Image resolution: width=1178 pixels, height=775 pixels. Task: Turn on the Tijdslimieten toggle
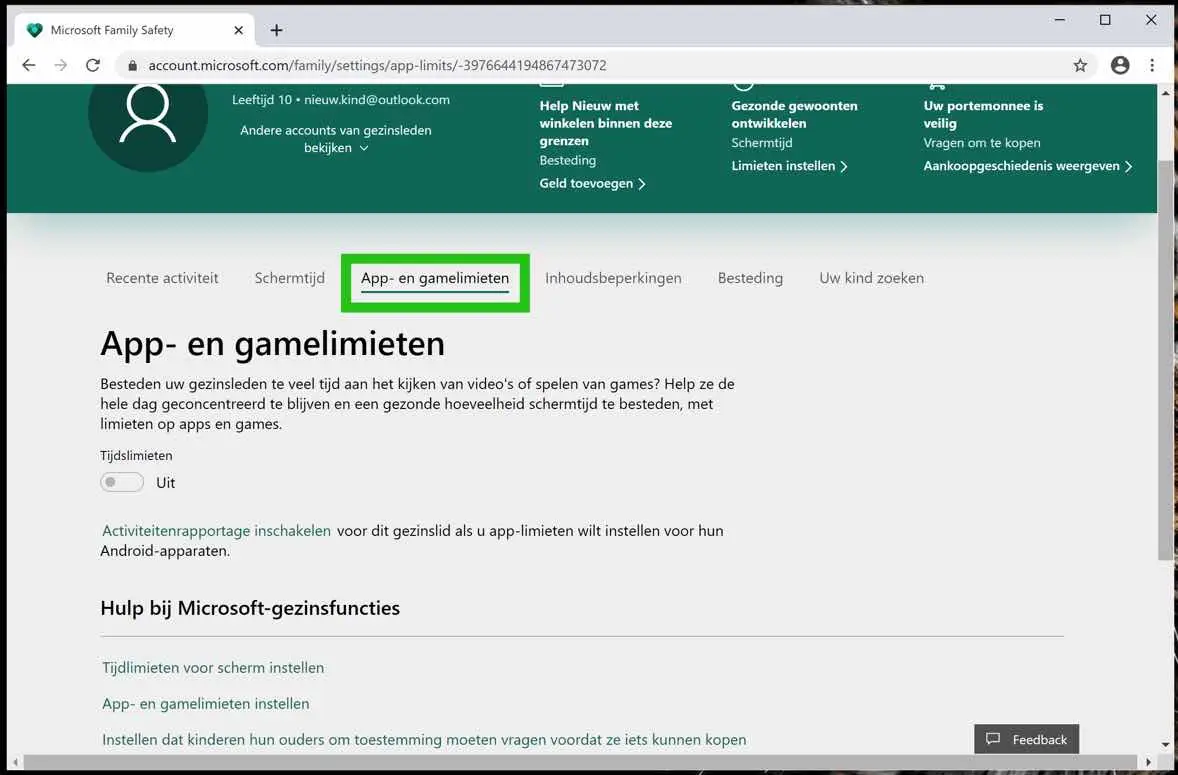[122, 482]
